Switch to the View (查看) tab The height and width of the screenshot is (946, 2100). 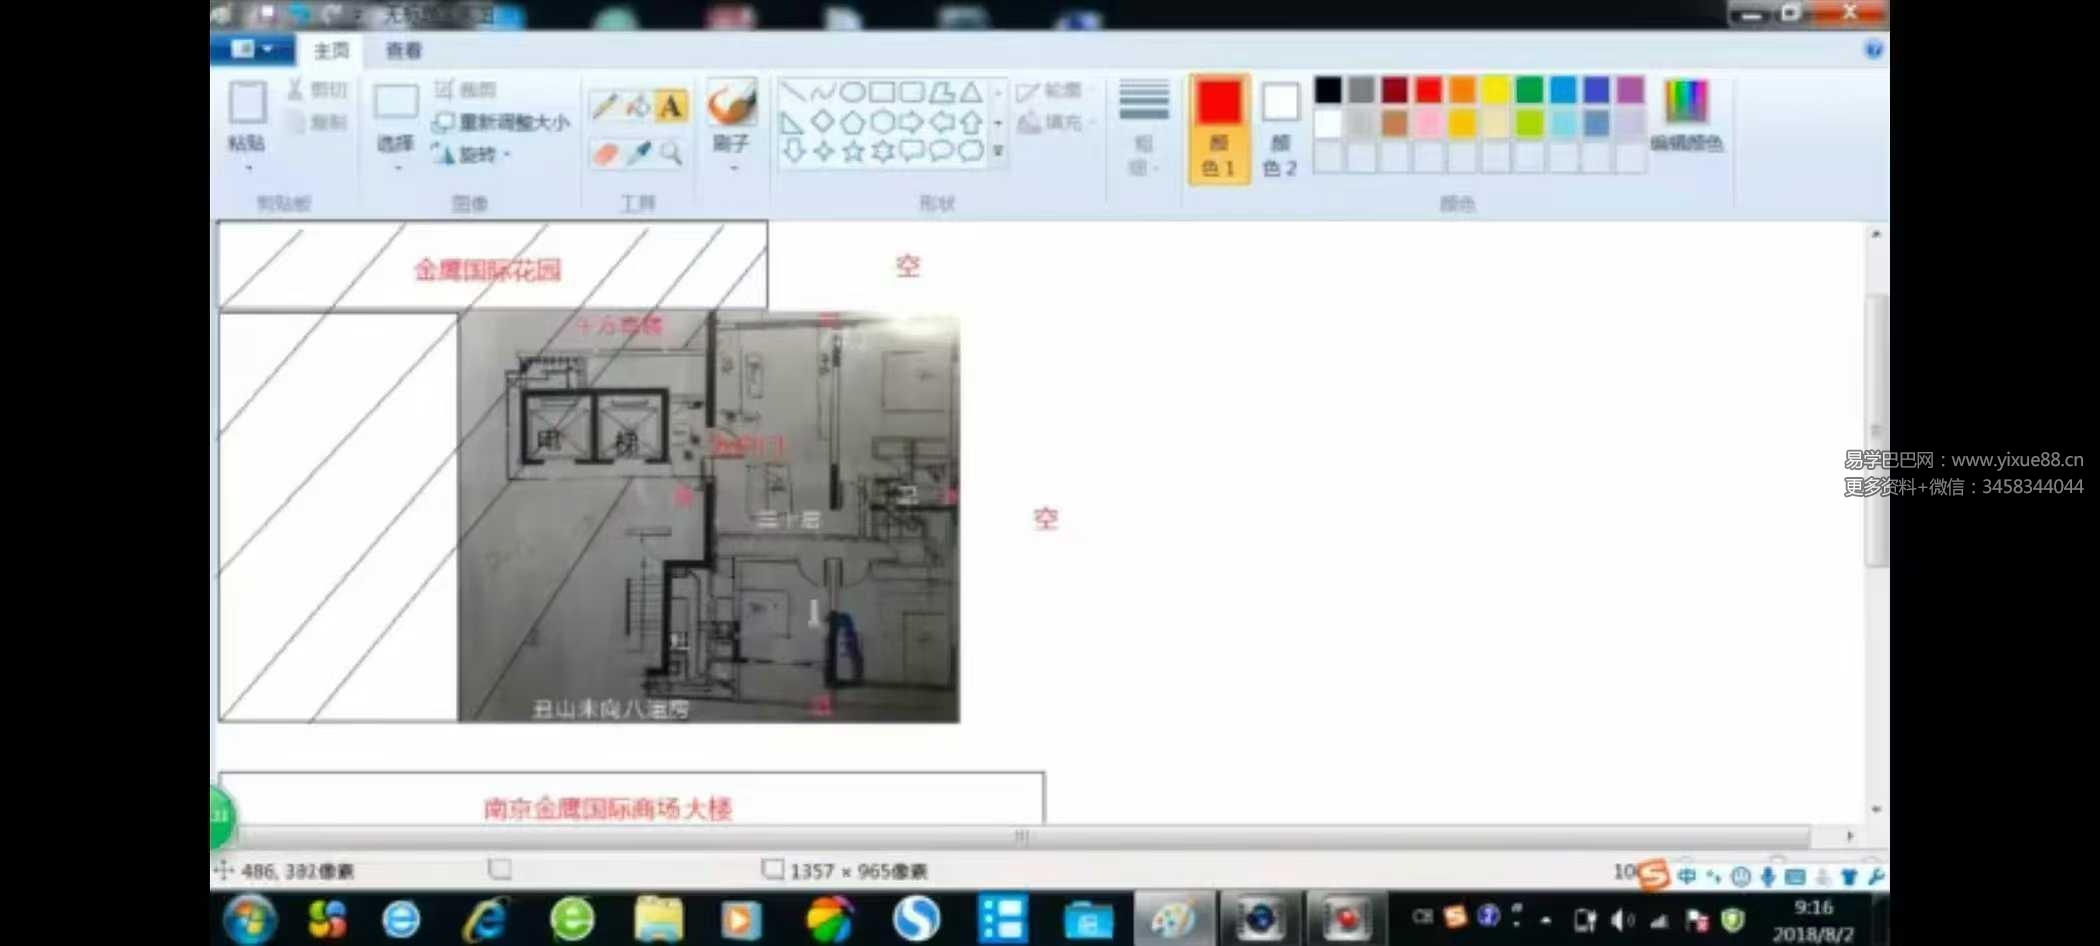pyautogui.click(x=403, y=50)
